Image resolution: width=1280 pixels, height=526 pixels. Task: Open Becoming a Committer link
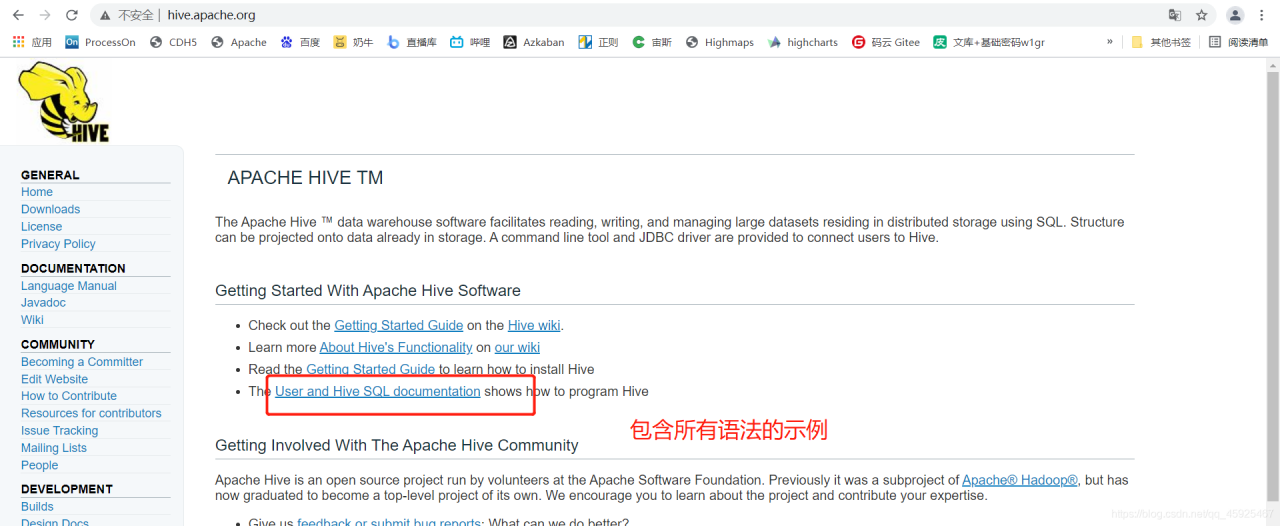[x=82, y=362]
